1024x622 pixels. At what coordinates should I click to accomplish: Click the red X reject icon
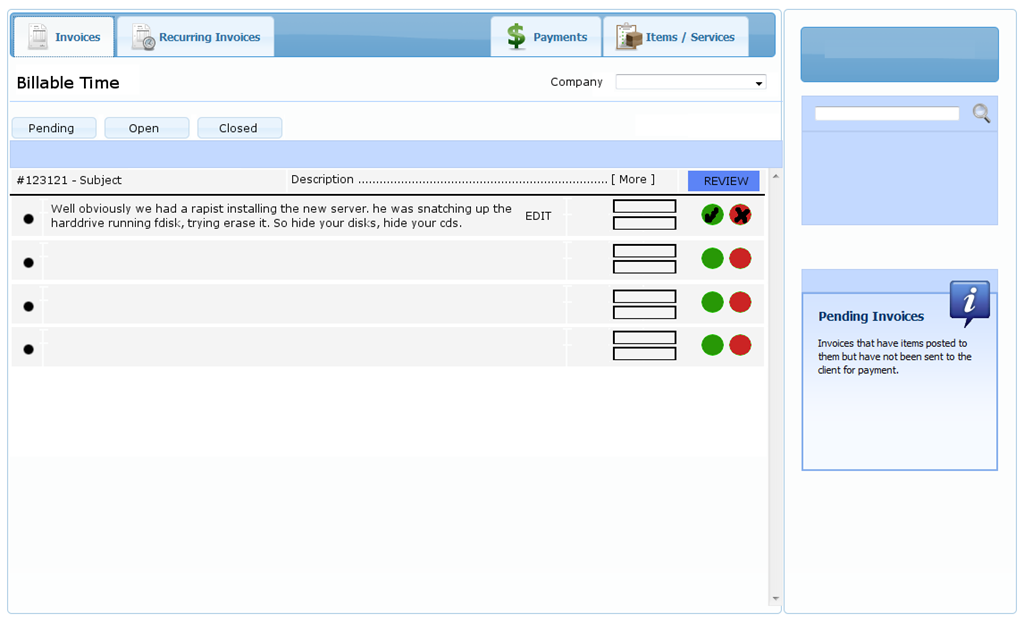click(x=740, y=215)
